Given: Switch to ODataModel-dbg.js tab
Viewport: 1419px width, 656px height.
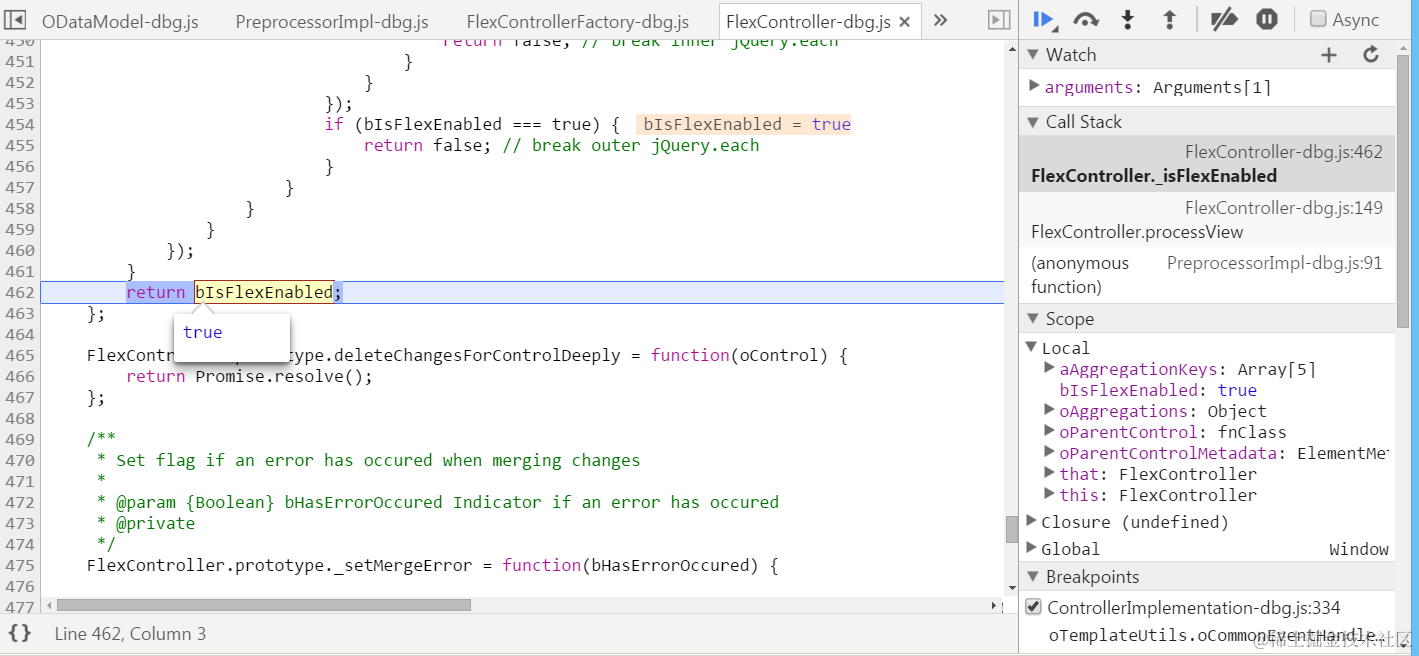Looking at the screenshot, I should pos(120,21).
